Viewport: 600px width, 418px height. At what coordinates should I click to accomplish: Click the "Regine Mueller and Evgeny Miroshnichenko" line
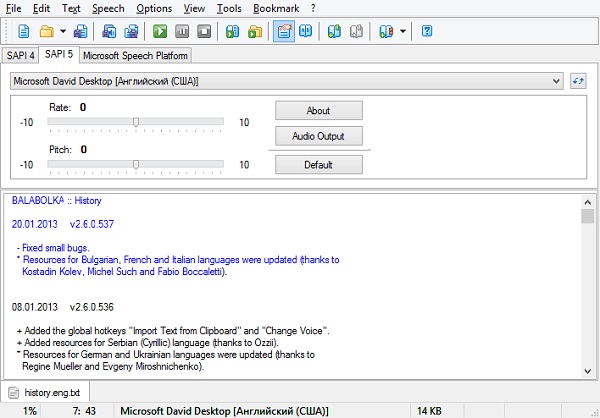113,367
